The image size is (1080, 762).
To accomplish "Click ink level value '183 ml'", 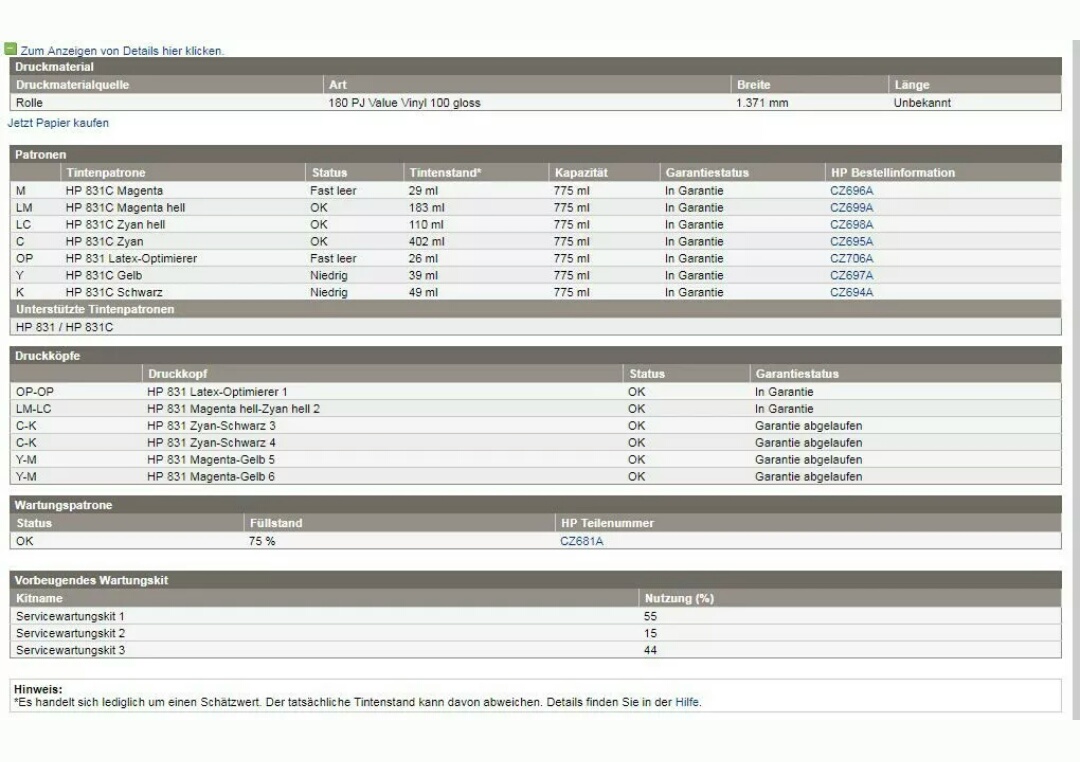I will 426,207.
